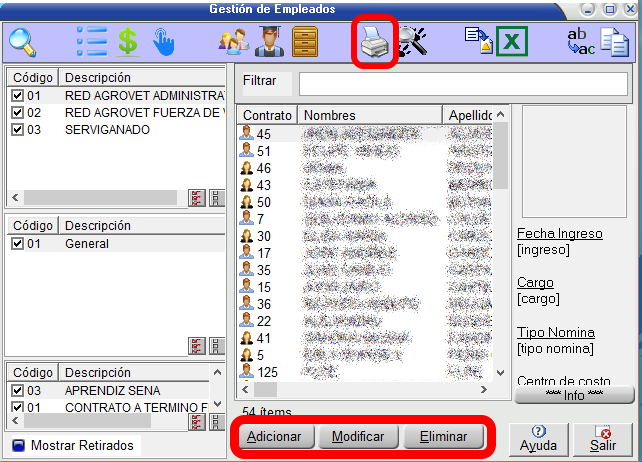642x462 pixels.
Task: Toggle the APRENDIZ SENA checkbox
Action: pos(17,390)
